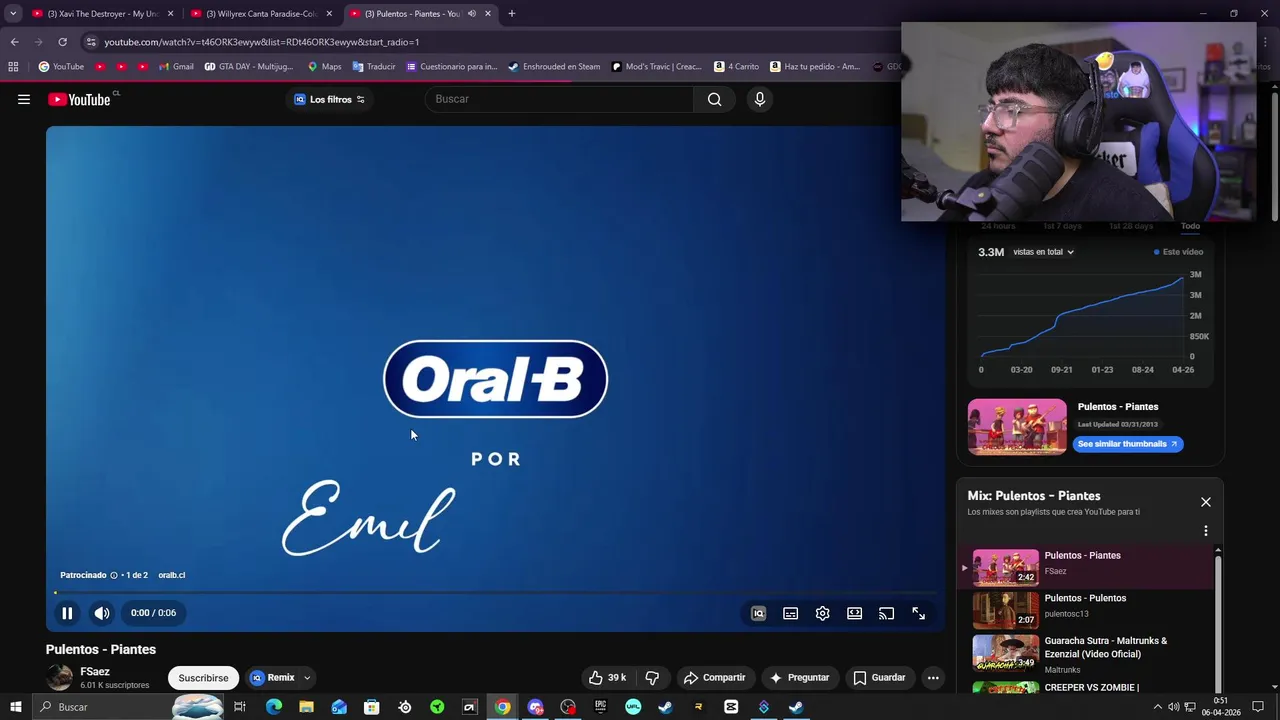Open the YouTube guide hamburger menu
Viewport: 1280px width, 720px height.
point(24,99)
